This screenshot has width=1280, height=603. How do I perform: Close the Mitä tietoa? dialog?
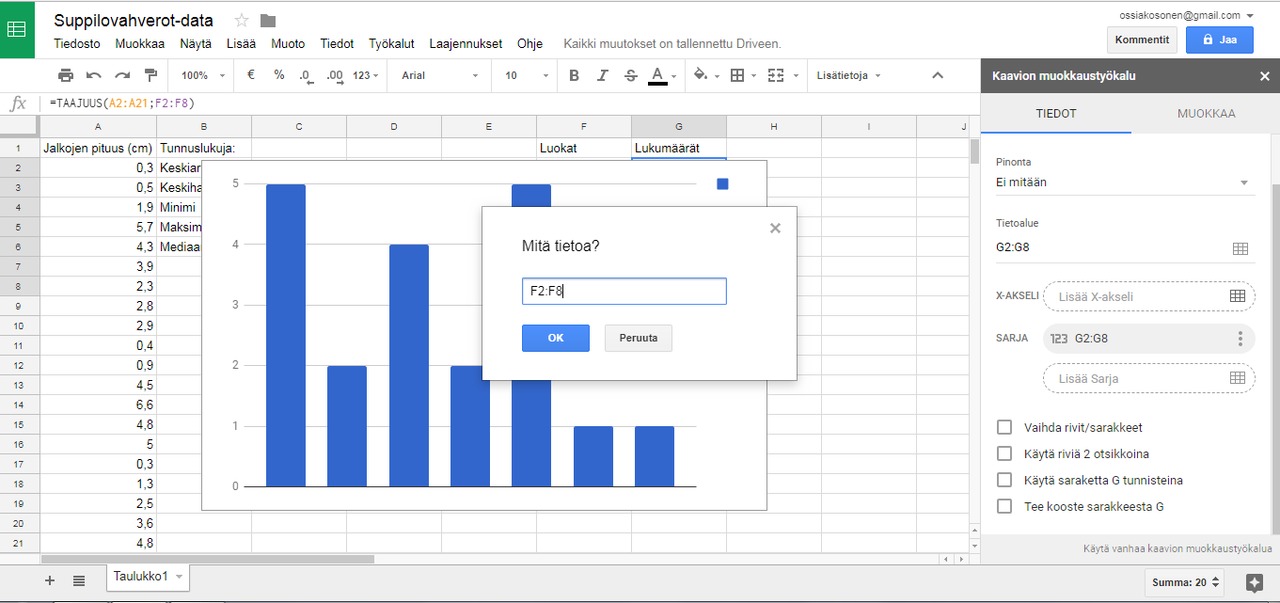pos(775,228)
